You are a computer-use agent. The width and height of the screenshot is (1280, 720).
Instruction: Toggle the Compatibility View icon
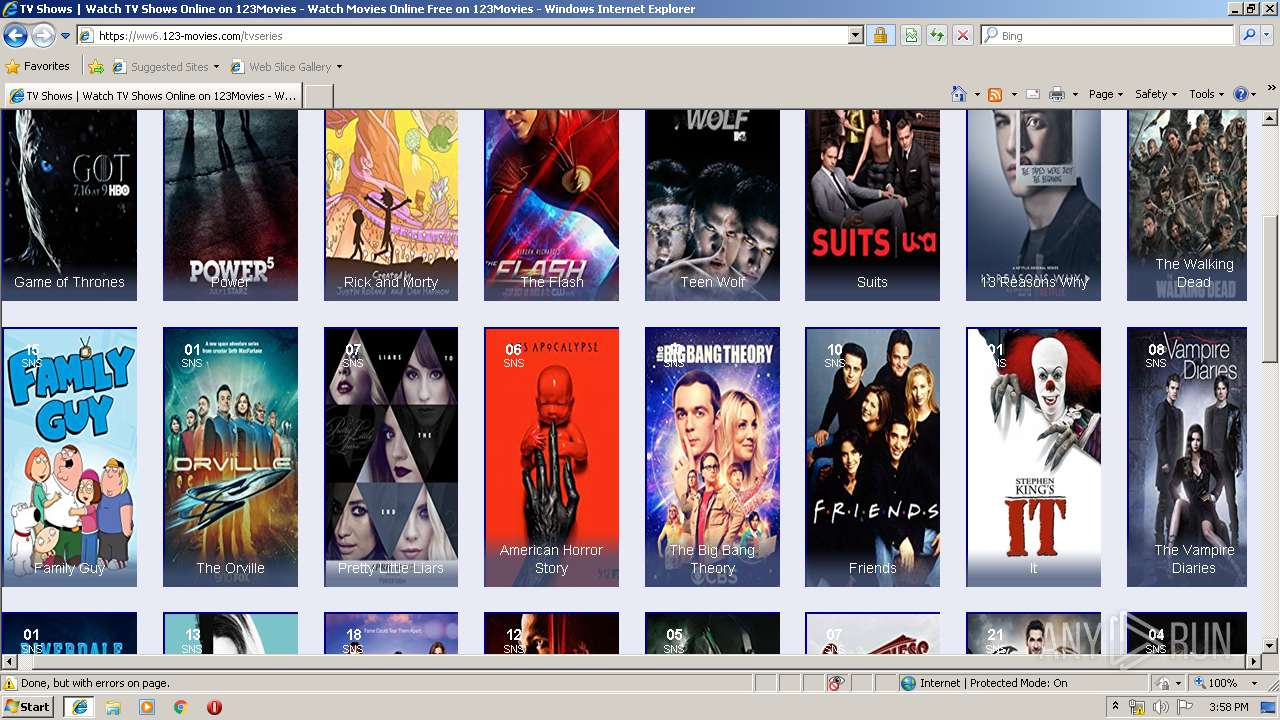pos(911,35)
